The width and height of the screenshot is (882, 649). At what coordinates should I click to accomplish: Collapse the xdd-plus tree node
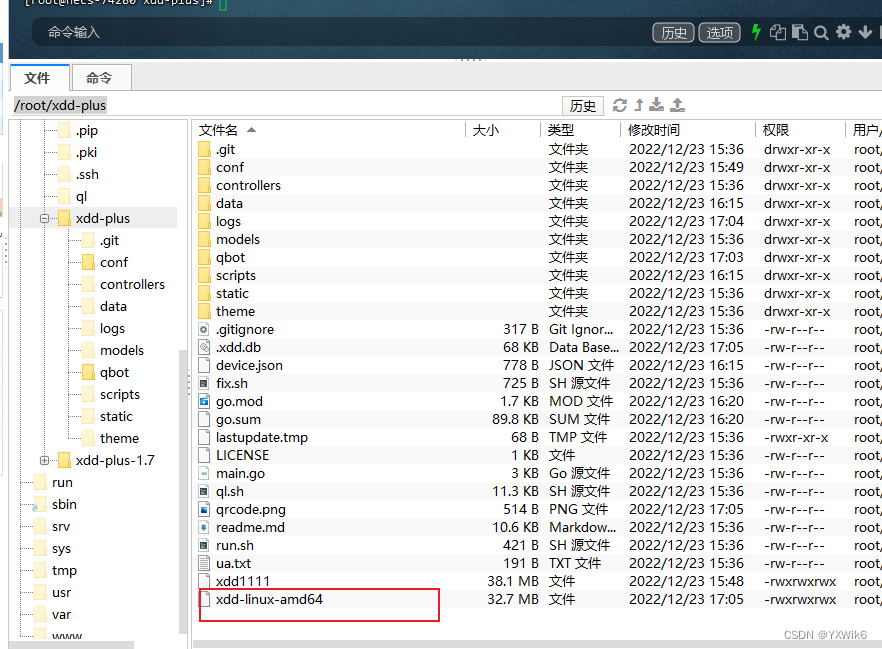(x=44, y=218)
